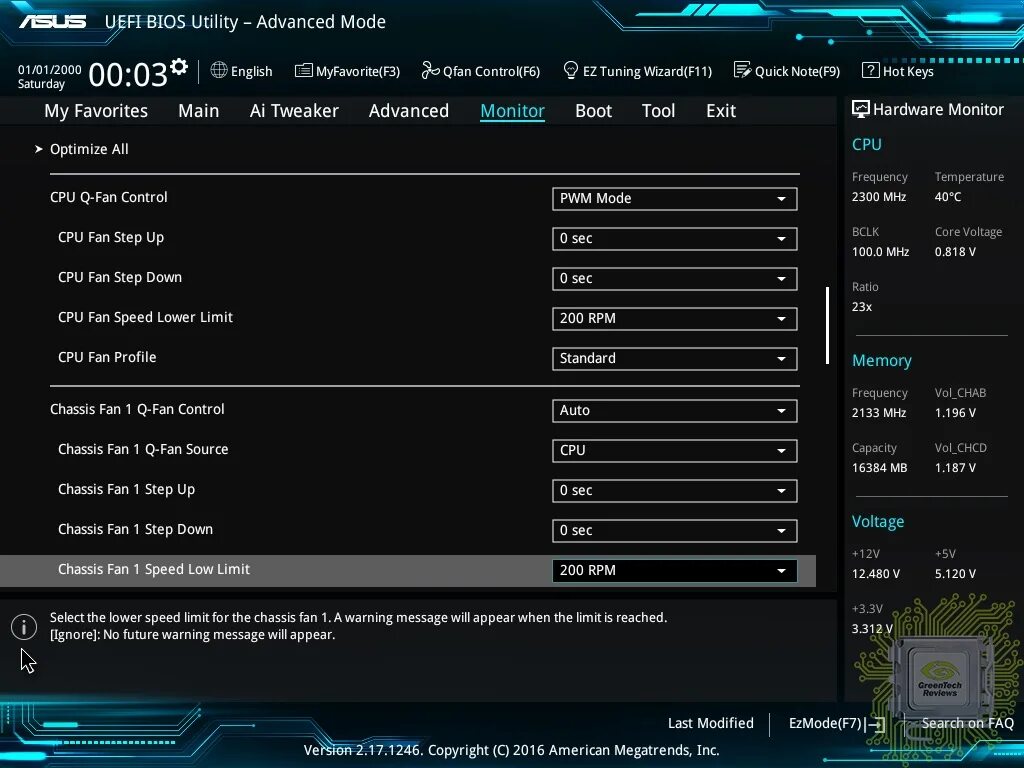This screenshot has width=1024, height=768.
Task: Click the BCLK 100.0 MHz value
Action: tap(880, 251)
